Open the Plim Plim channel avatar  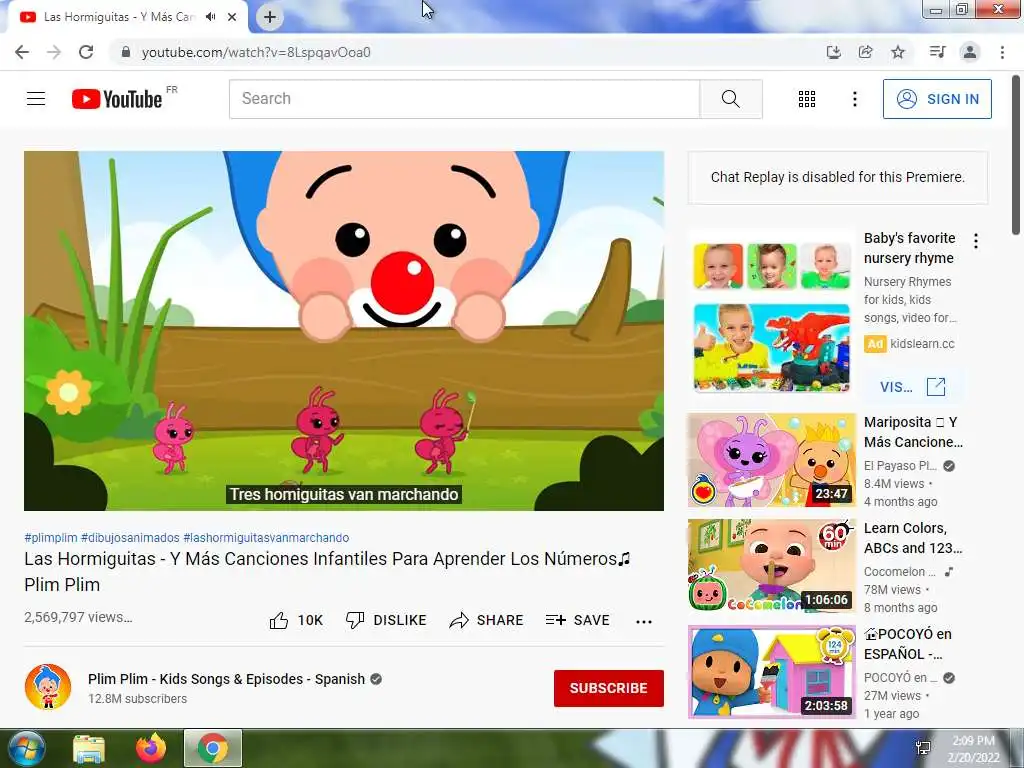pyautogui.click(x=48, y=687)
